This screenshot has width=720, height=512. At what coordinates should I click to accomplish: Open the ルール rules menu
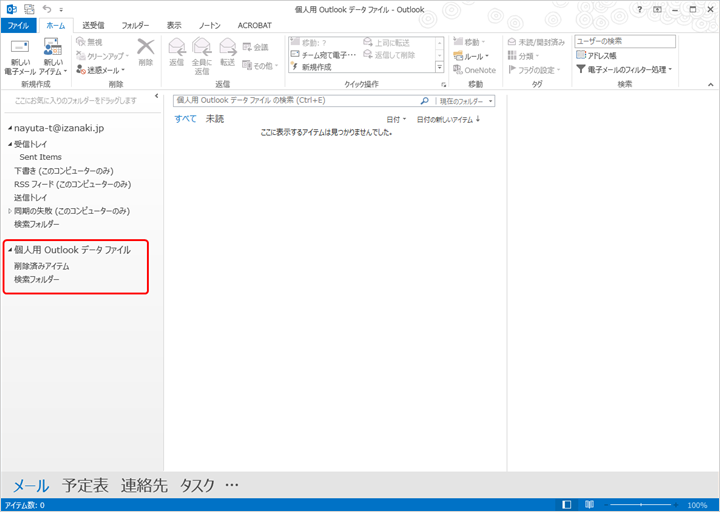click(x=471, y=56)
